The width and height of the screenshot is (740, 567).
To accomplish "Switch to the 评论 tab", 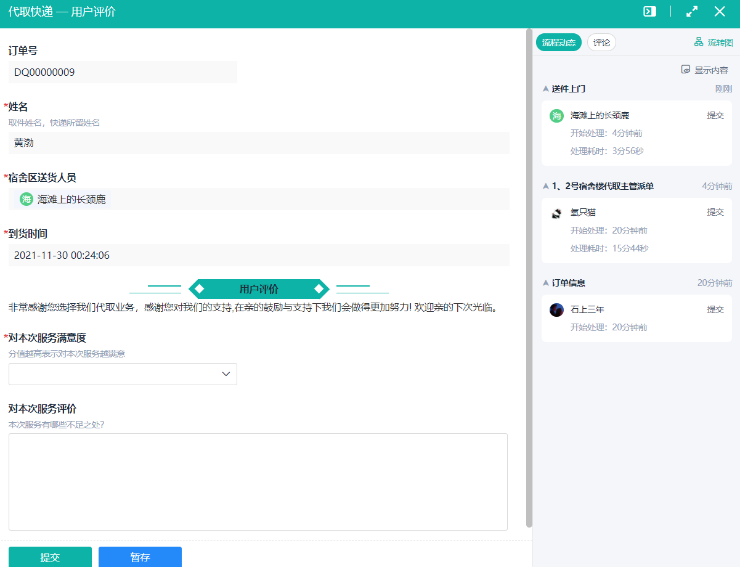I will tap(601, 42).
